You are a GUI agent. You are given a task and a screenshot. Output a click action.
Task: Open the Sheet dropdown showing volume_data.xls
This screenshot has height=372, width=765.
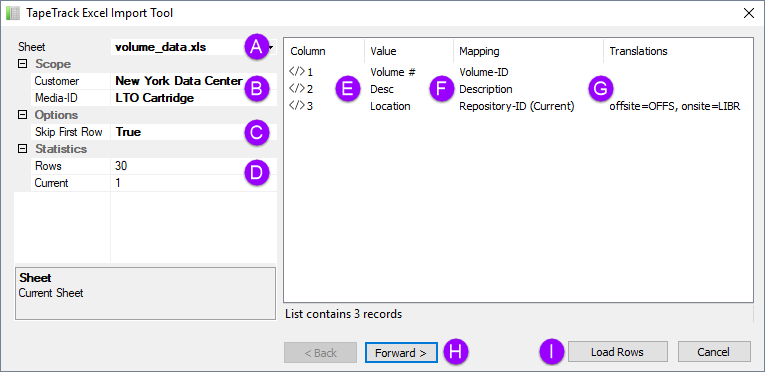271,47
